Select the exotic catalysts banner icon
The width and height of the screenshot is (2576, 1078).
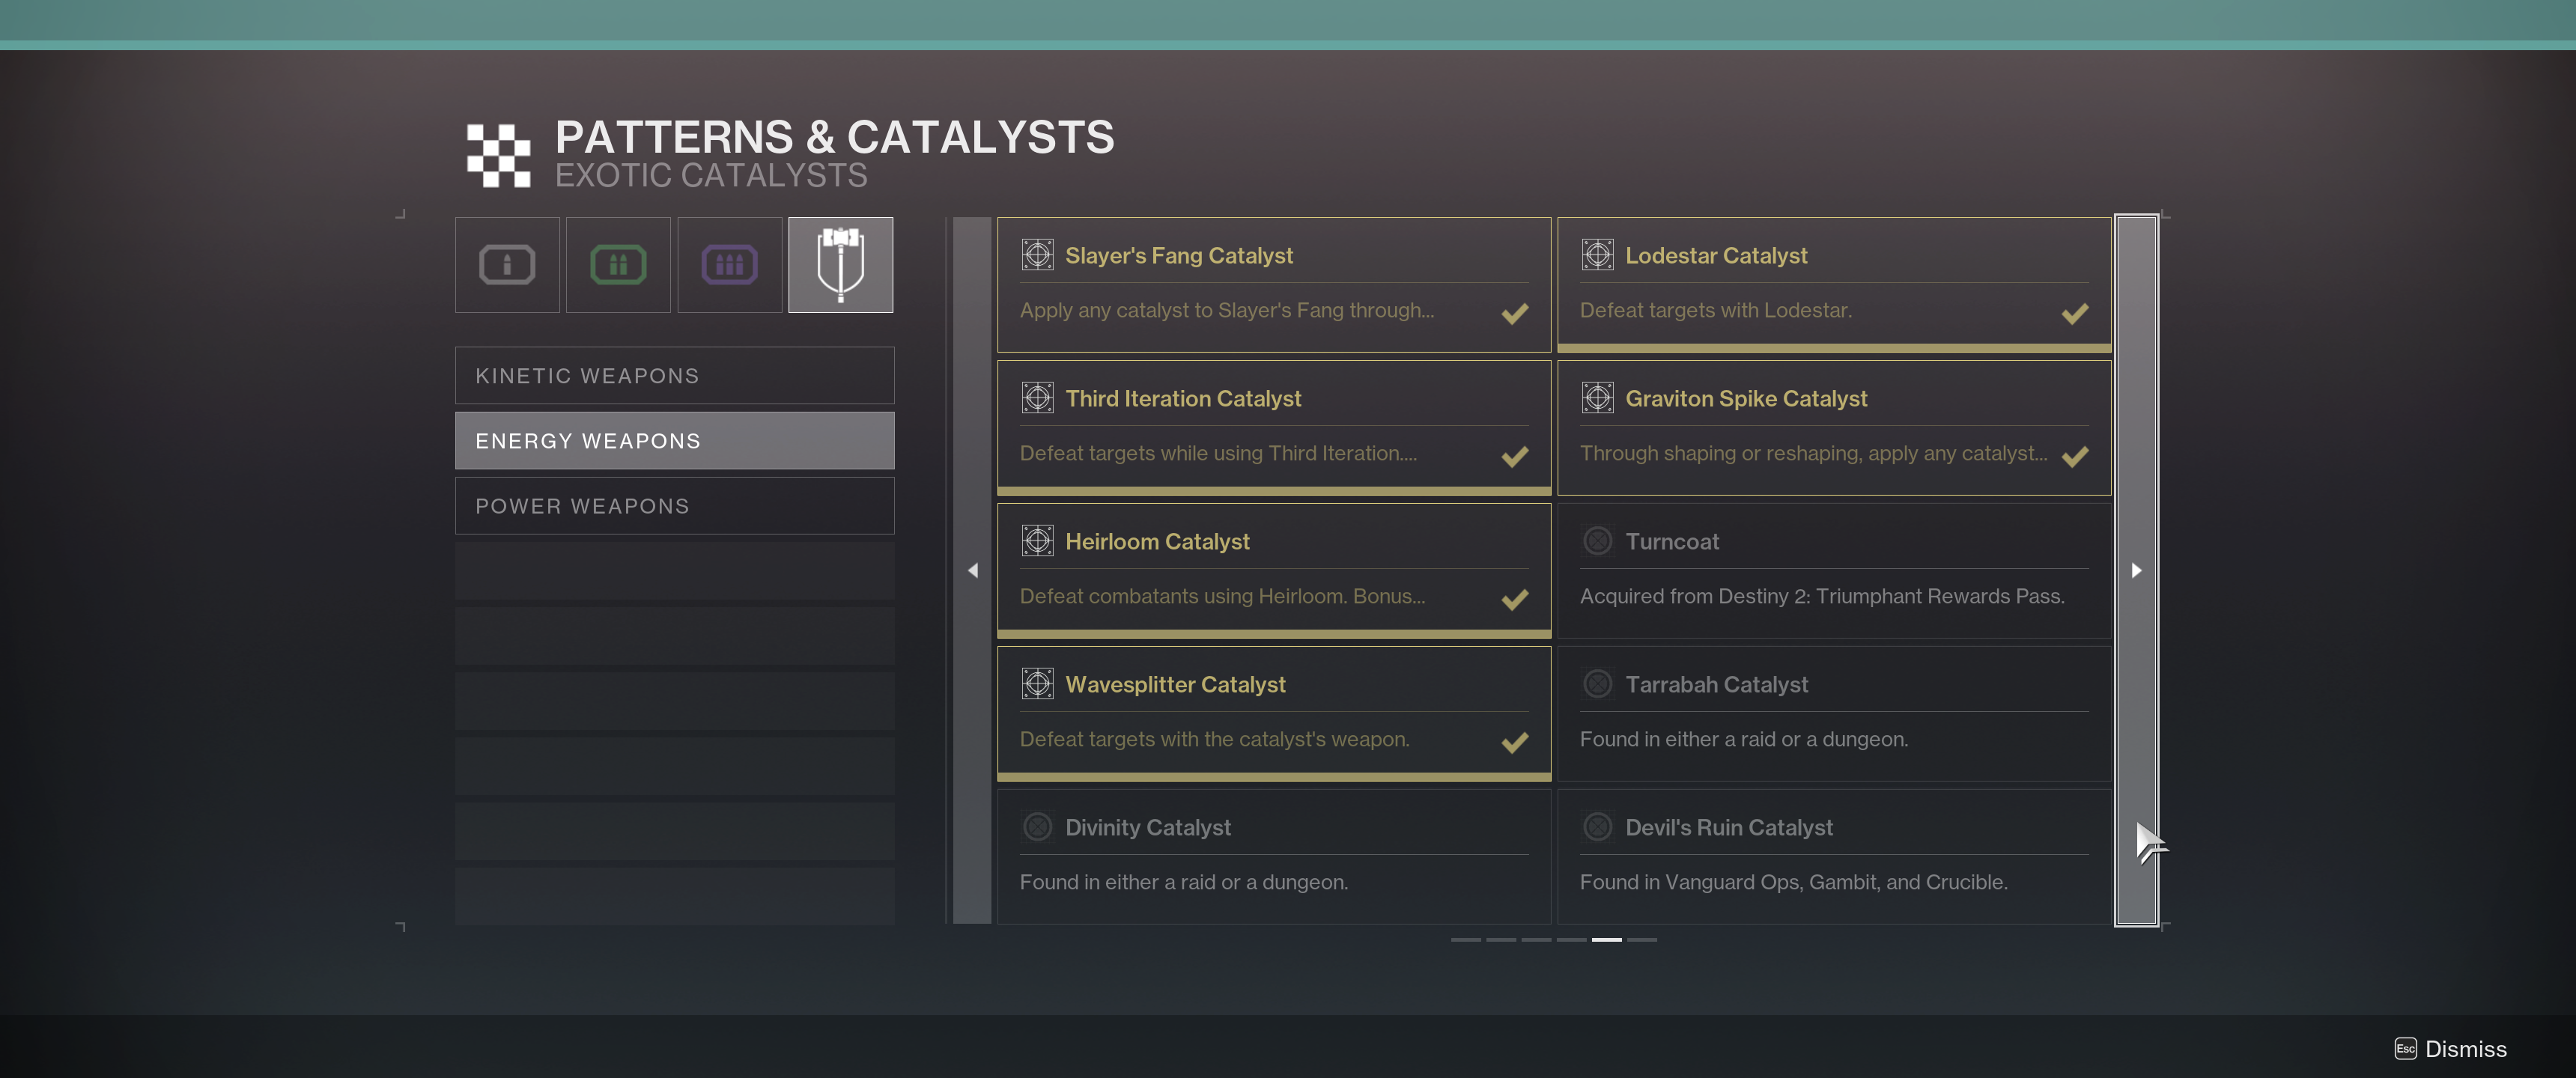click(x=841, y=265)
